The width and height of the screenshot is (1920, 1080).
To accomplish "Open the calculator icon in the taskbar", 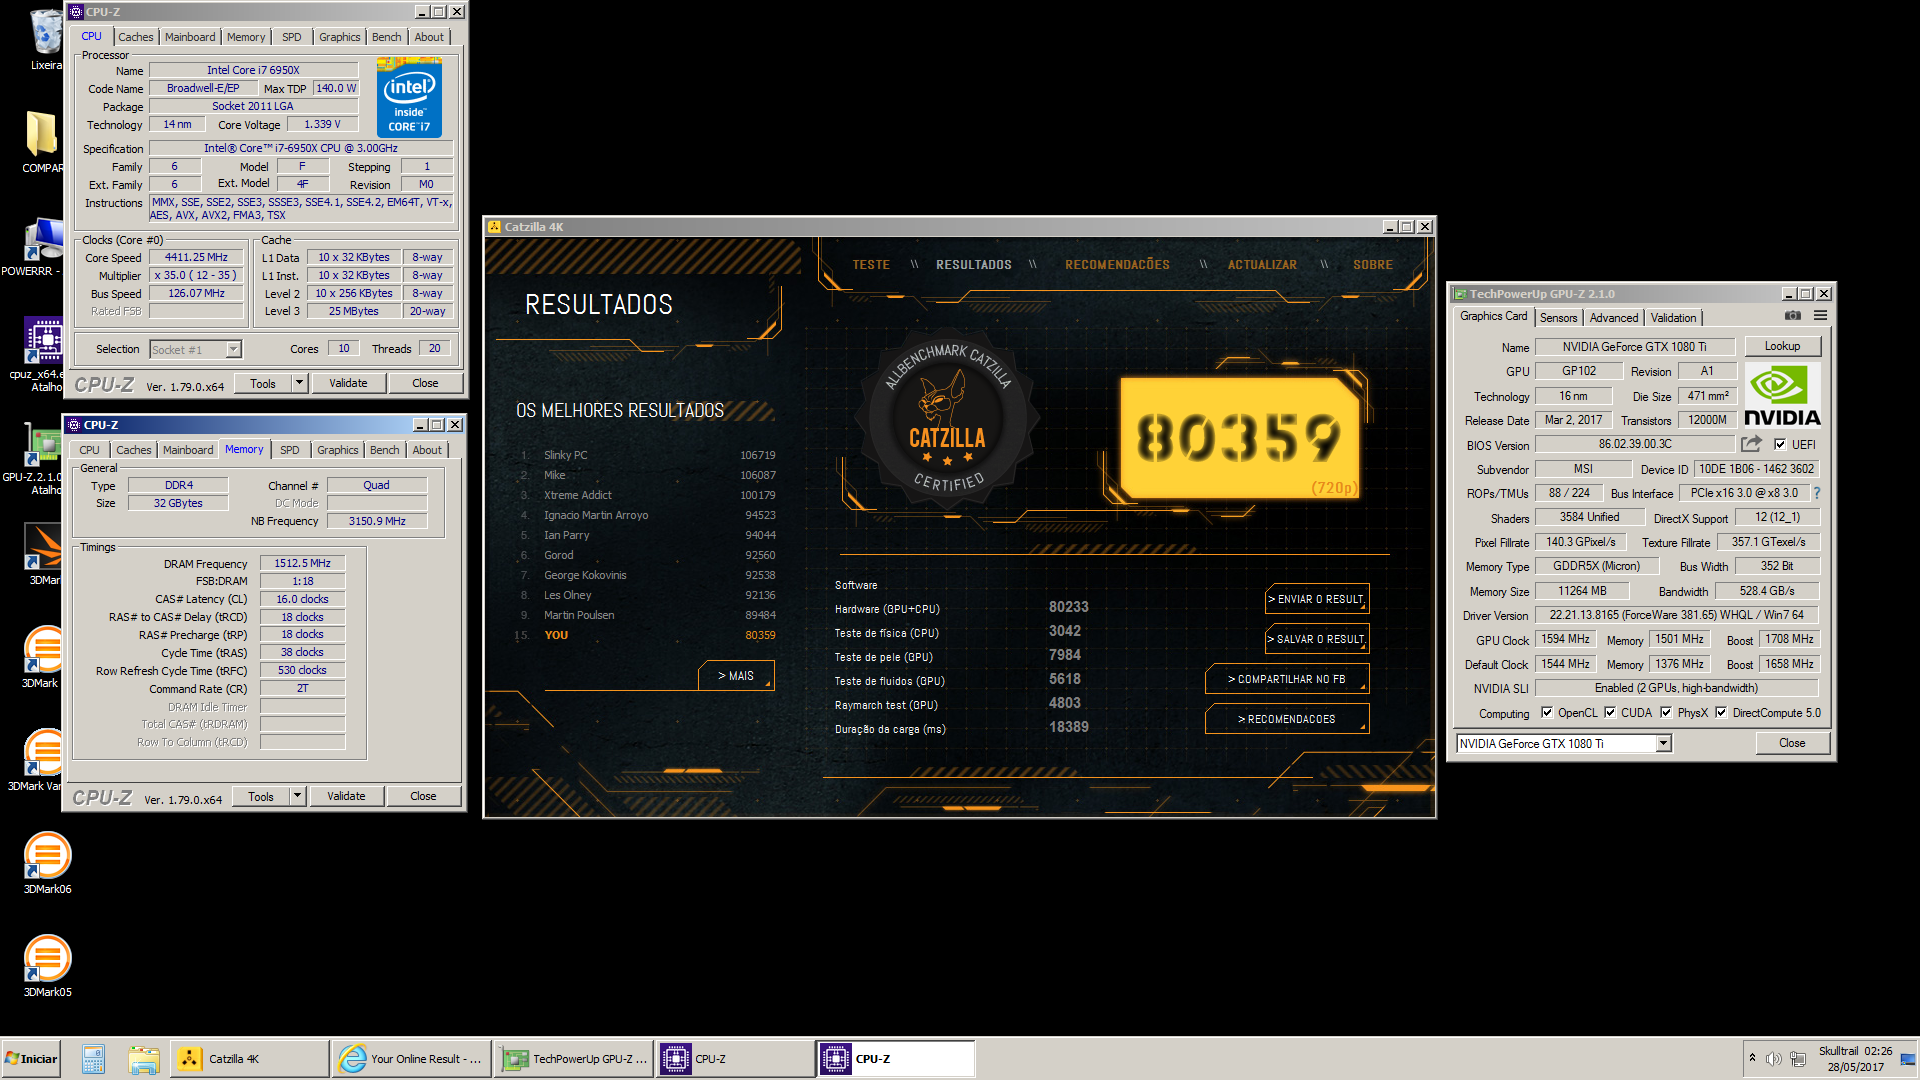I will (x=94, y=1059).
